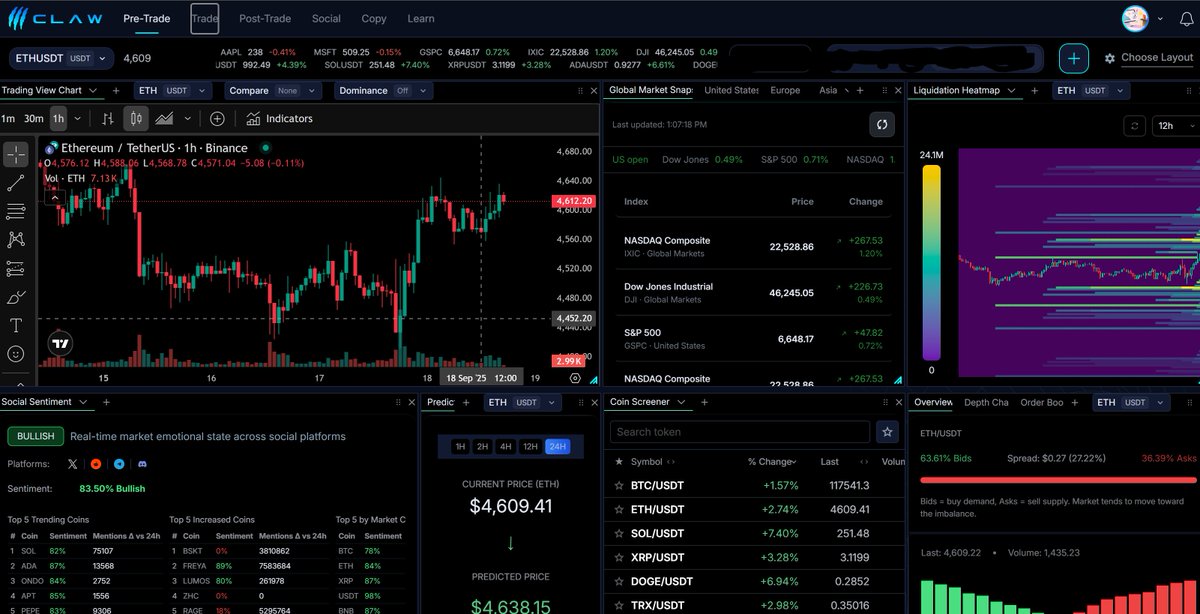
Task: Open the user profile avatar
Action: (1135, 18)
